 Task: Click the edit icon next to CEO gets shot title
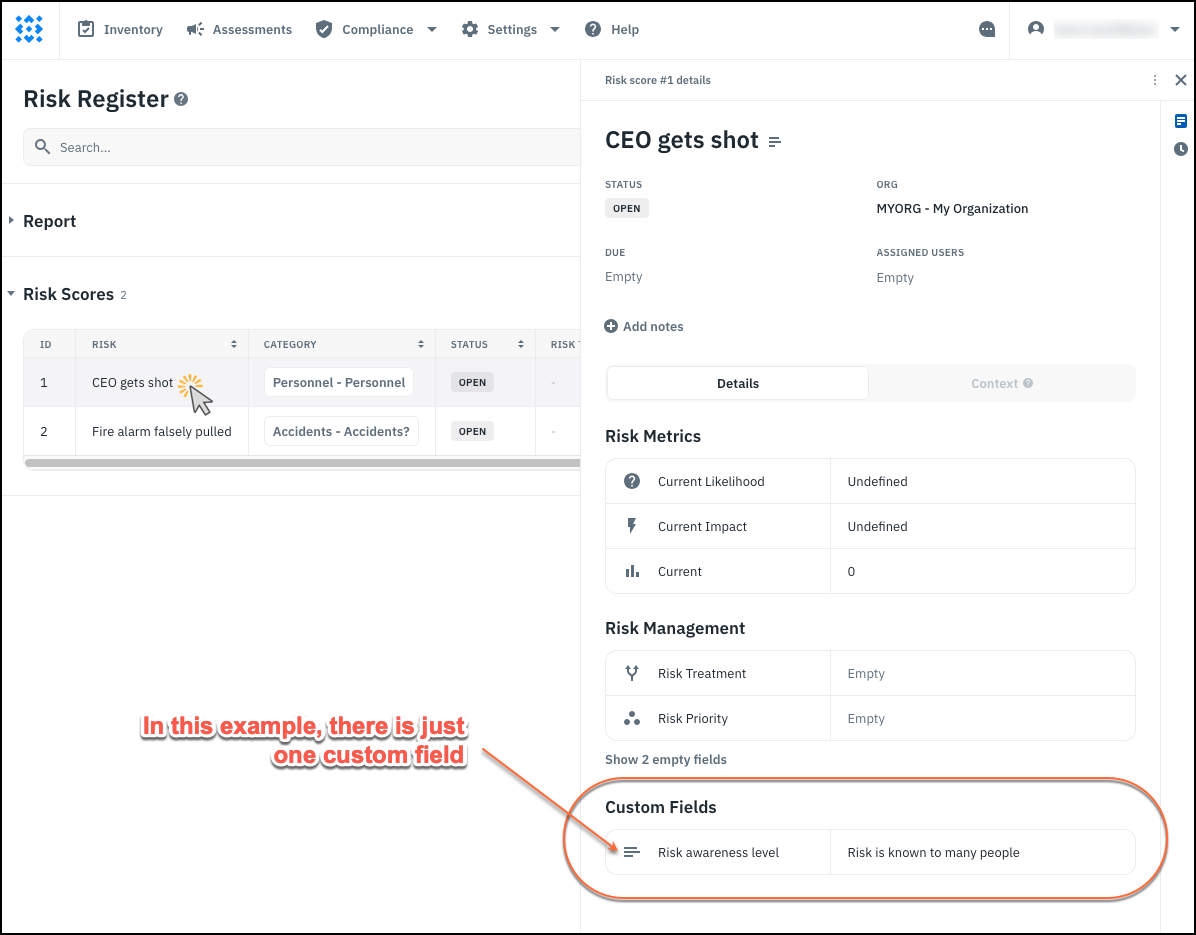point(775,142)
